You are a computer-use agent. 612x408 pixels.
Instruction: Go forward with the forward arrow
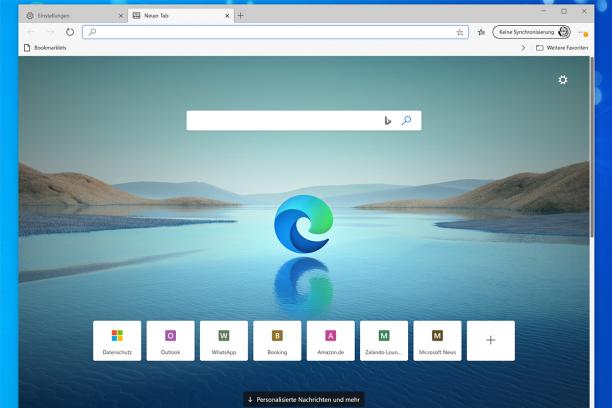(51, 32)
